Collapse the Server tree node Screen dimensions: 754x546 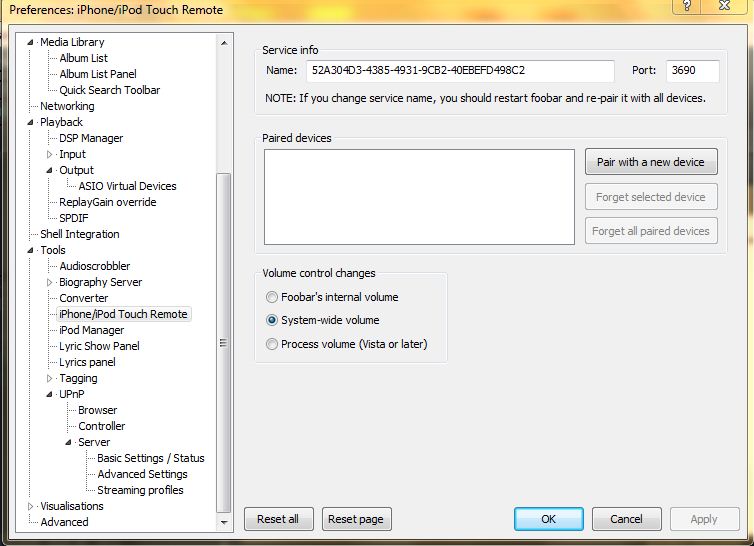tap(69, 443)
